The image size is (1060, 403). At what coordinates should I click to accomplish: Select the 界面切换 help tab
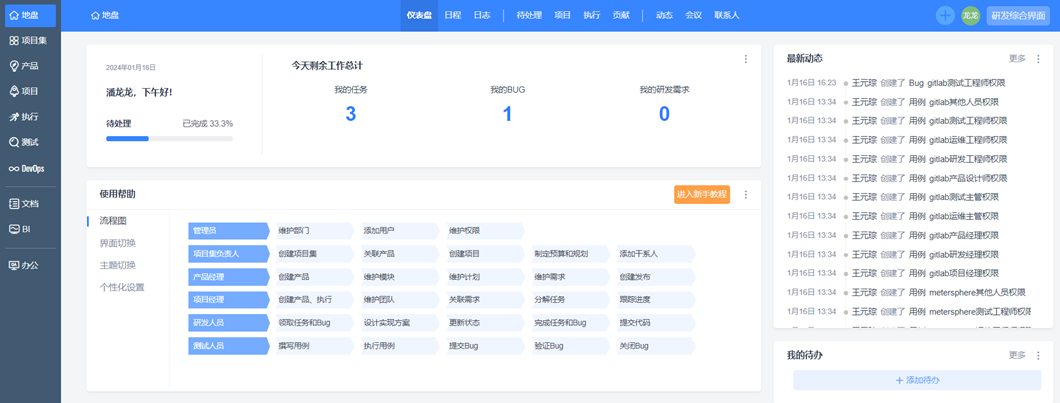click(x=118, y=243)
